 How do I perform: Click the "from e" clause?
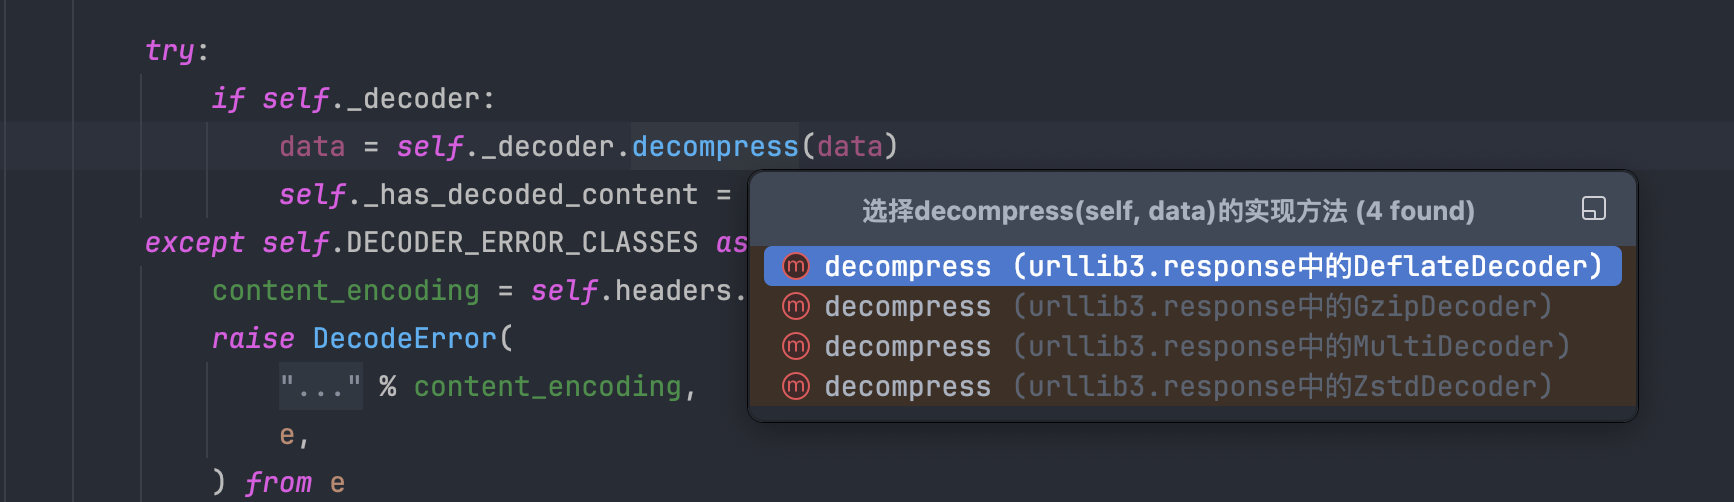[x=294, y=482]
